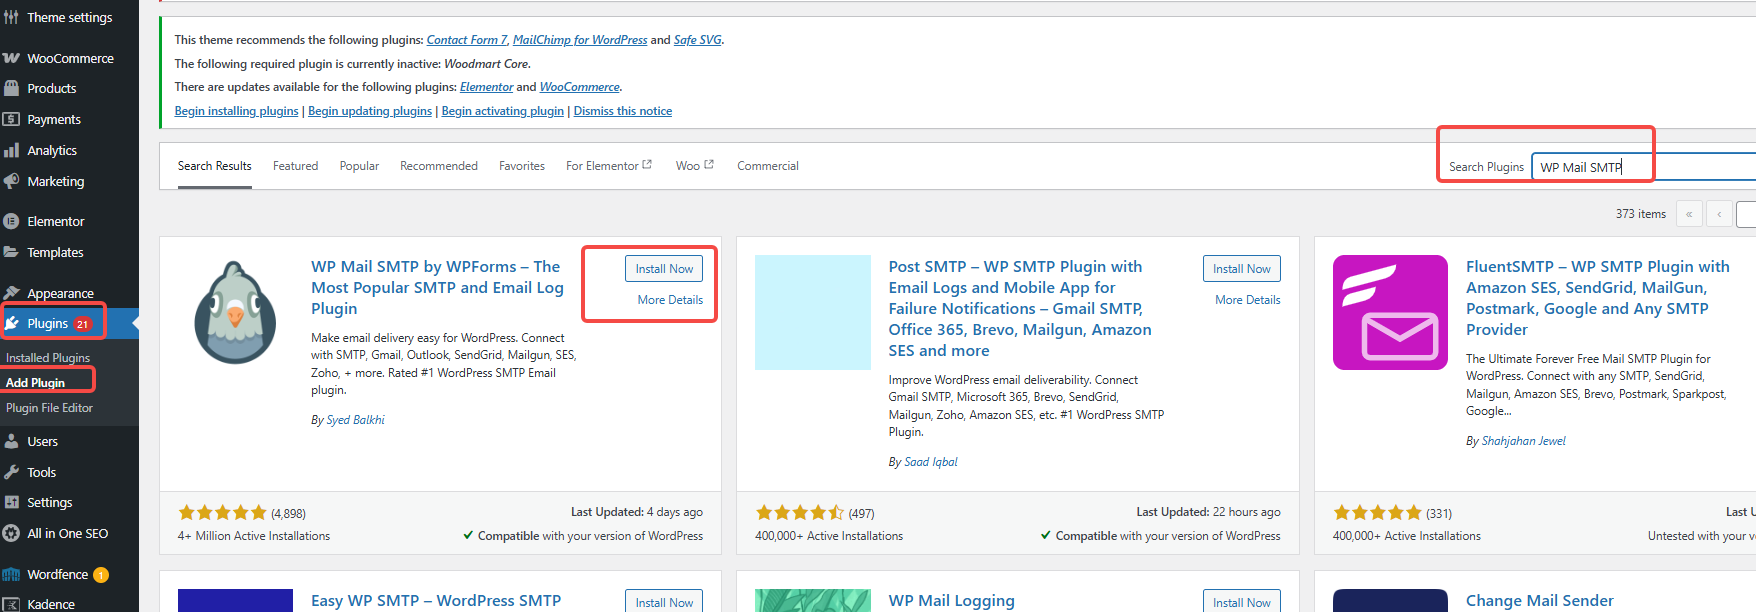Click the All in One SEO icon

pos(12,533)
